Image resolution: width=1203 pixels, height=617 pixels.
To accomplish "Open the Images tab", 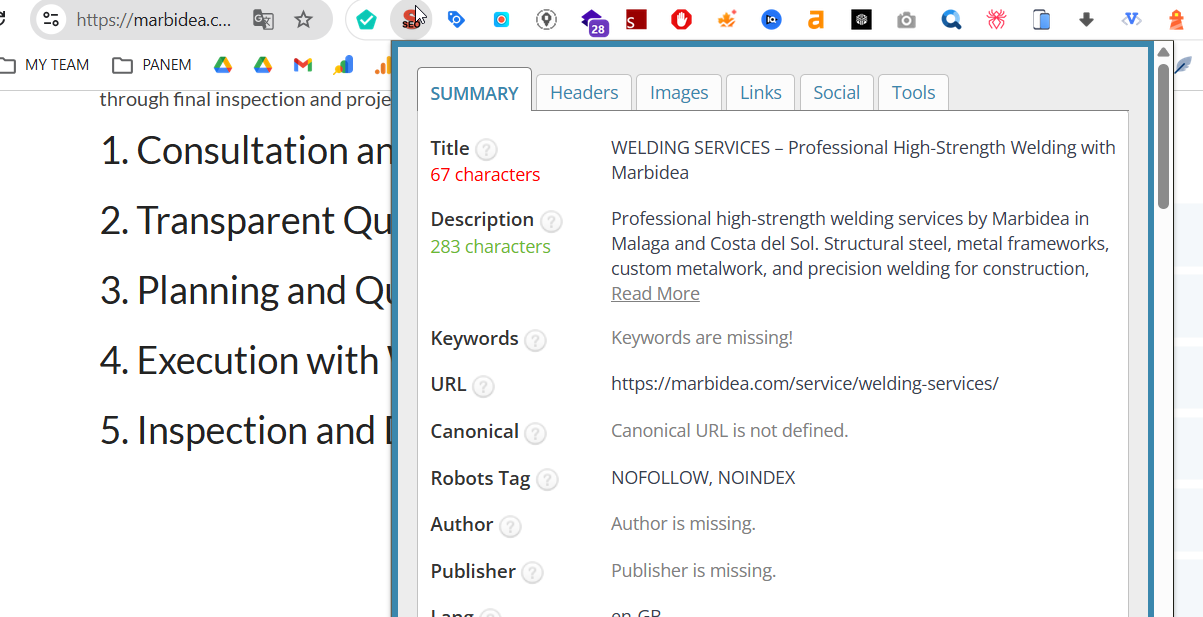I will 679,92.
